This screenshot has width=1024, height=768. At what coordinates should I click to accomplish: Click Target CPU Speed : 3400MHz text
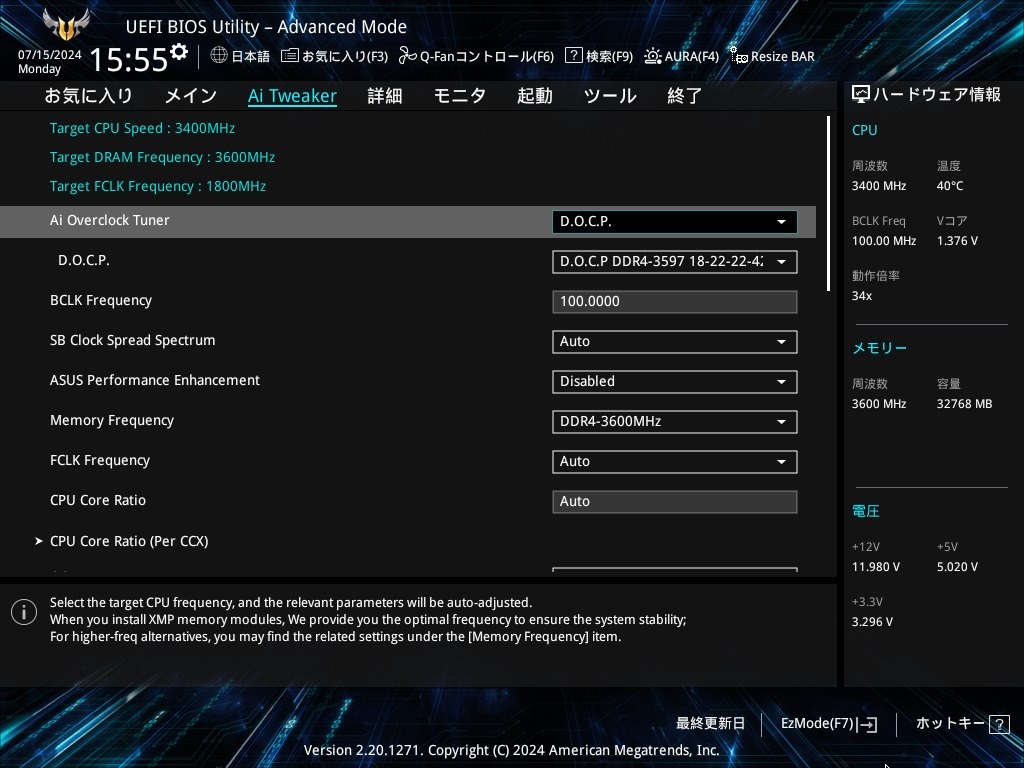(142, 128)
